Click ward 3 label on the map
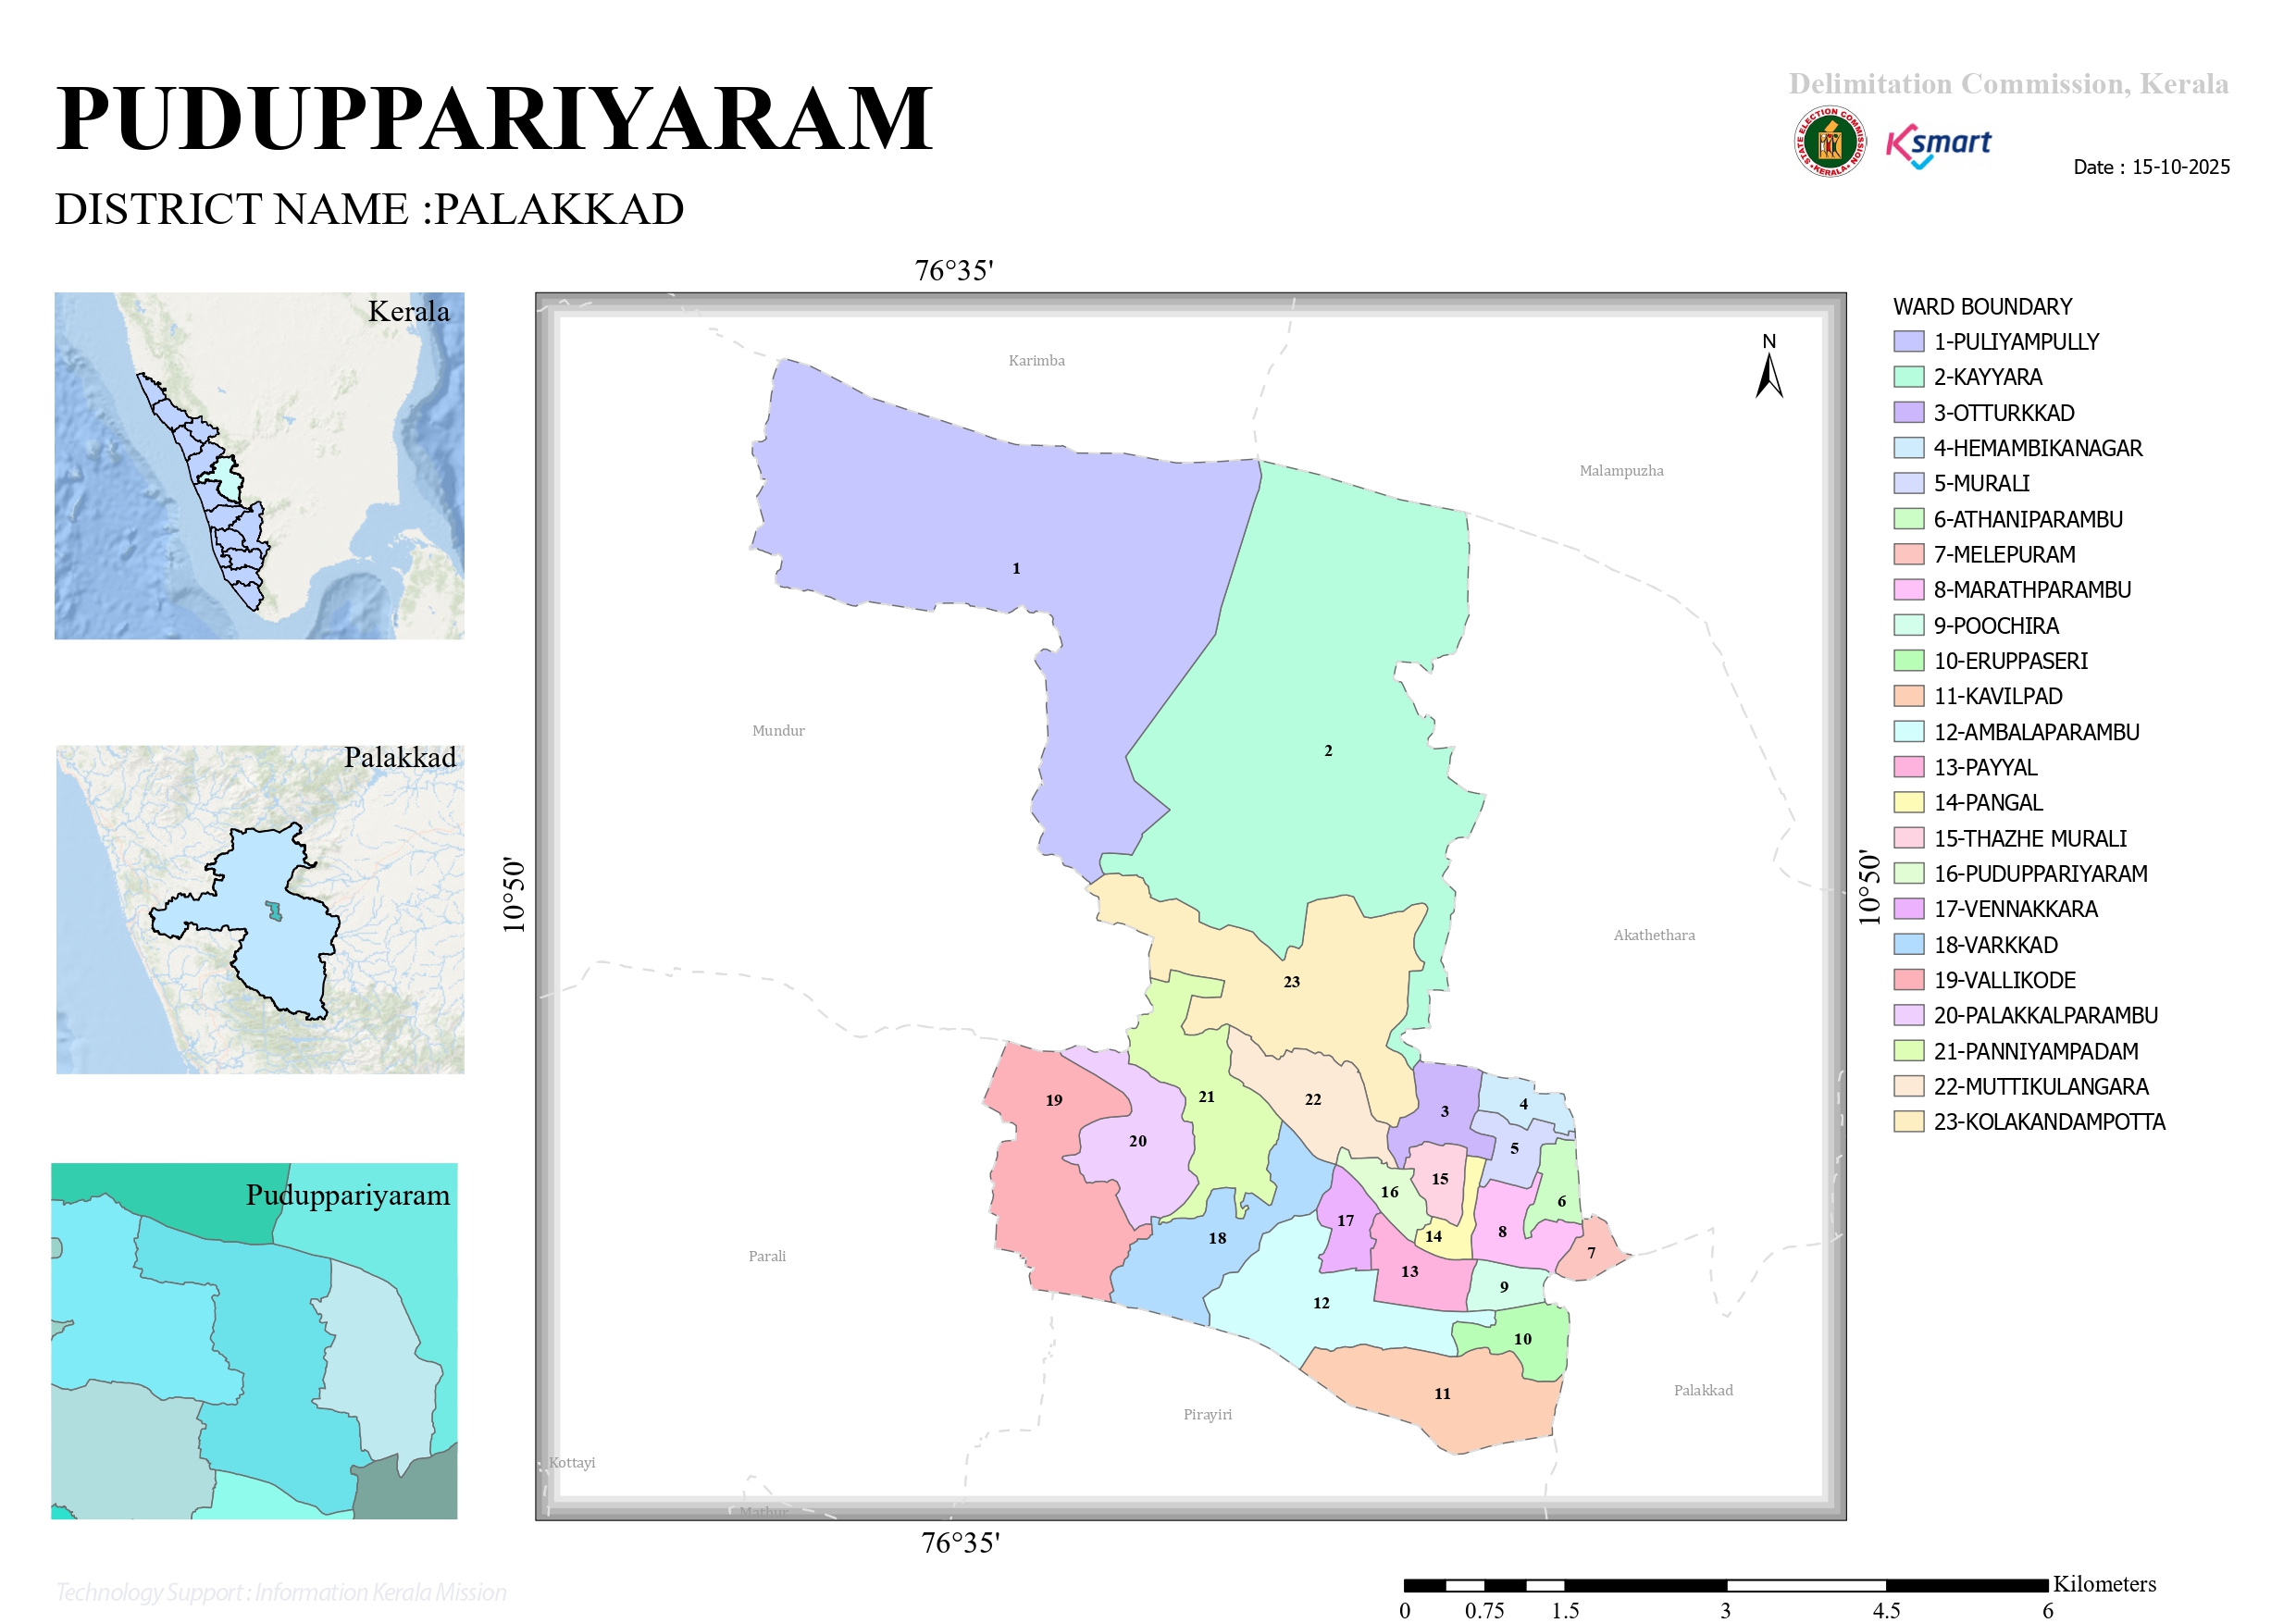Image resolution: width=2296 pixels, height=1623 pixels. coord(1444,1111)
